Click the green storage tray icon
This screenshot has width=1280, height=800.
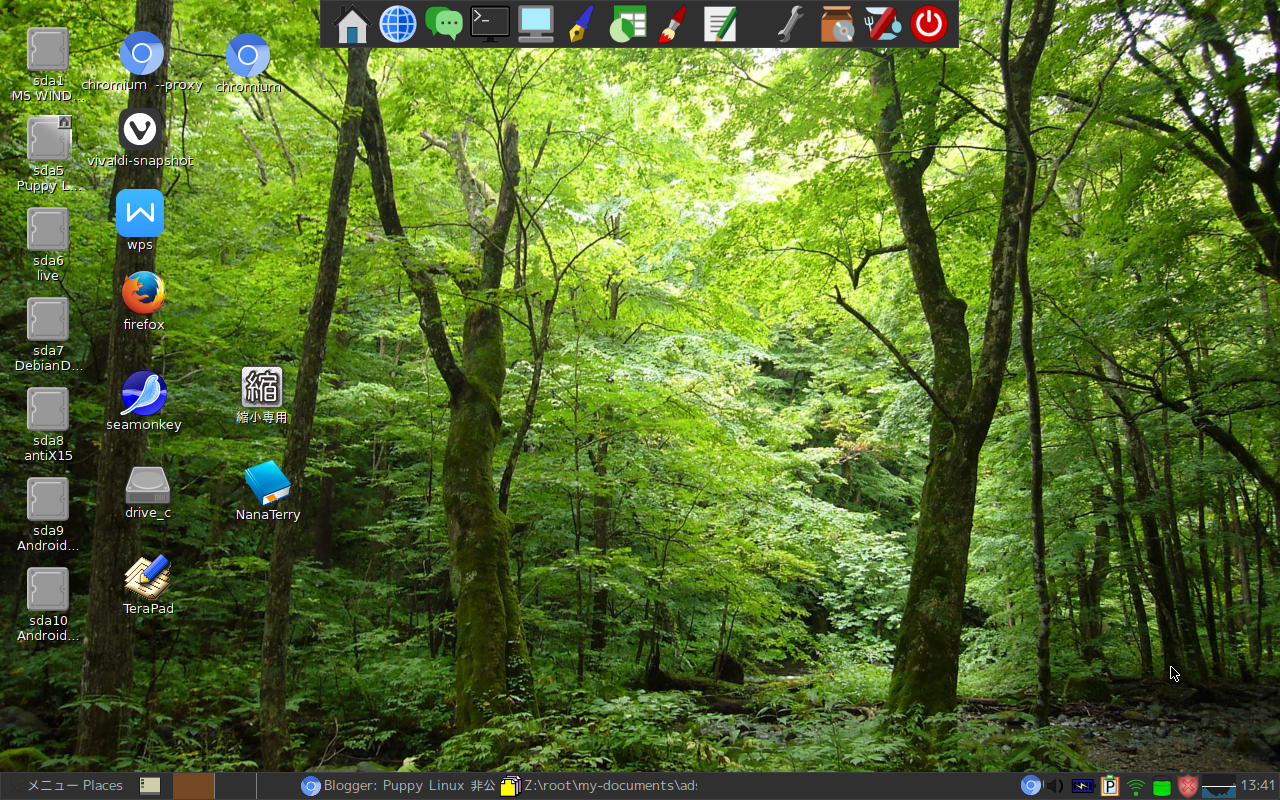(x=1162, y=788)
